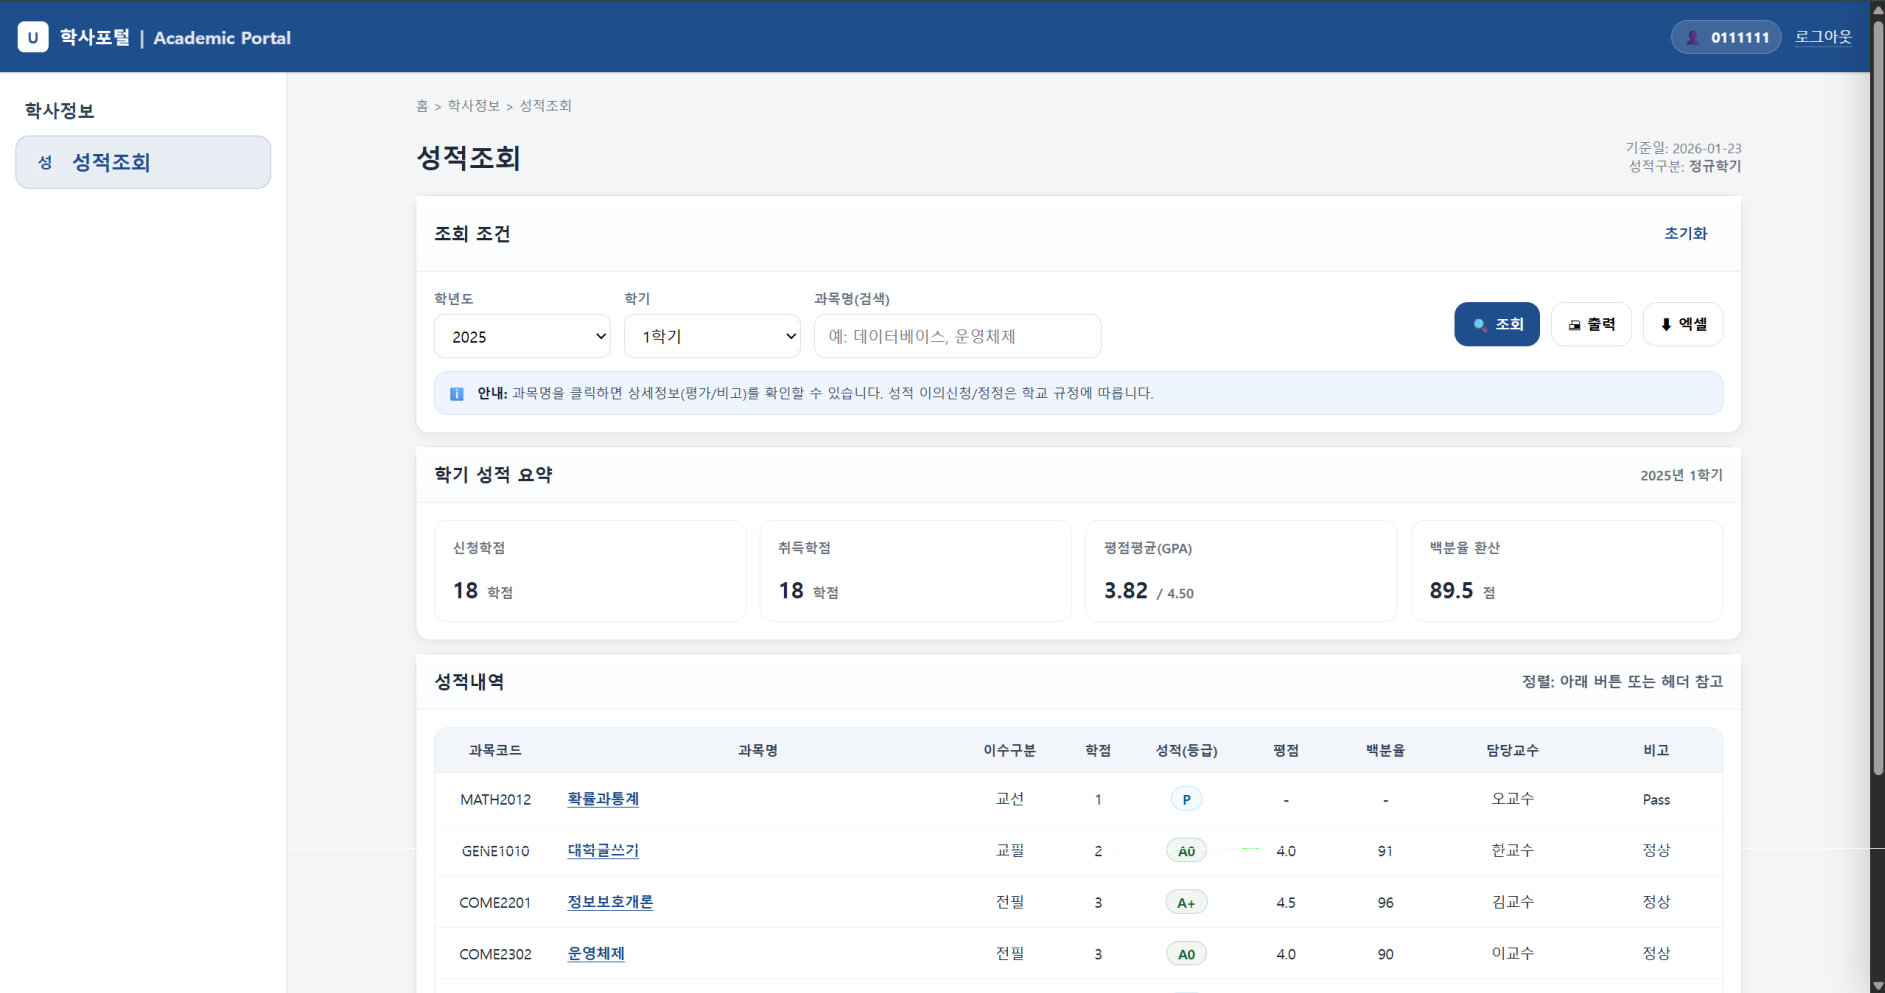This screenshot has height=993, width=1885.
Task: Go to 홈 in the breadcrumb
Action: 422,106
